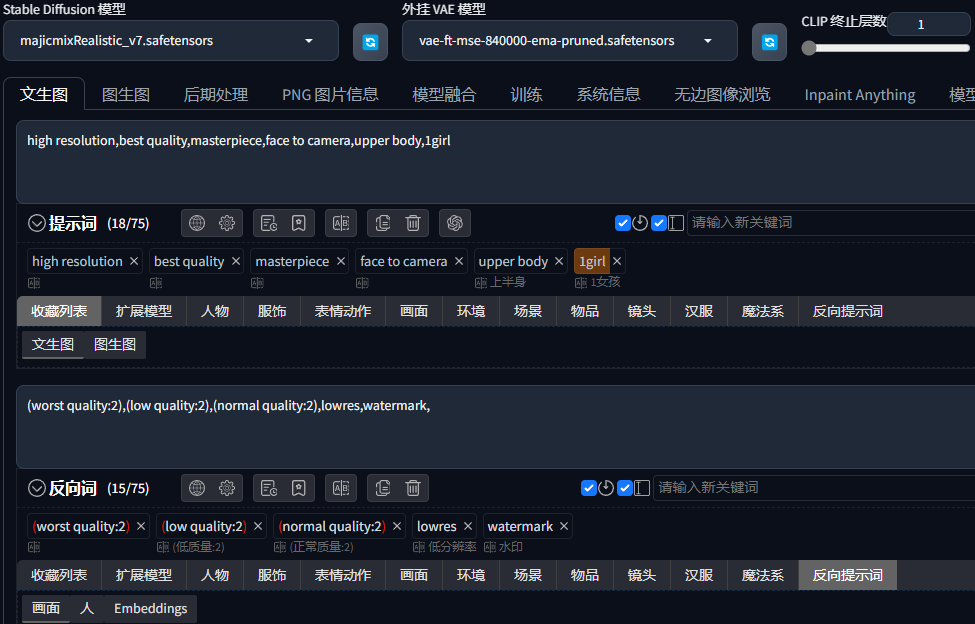Collapse the 反向词 section chevron
This screenshot has width=975, height=624.
[37, 488]
